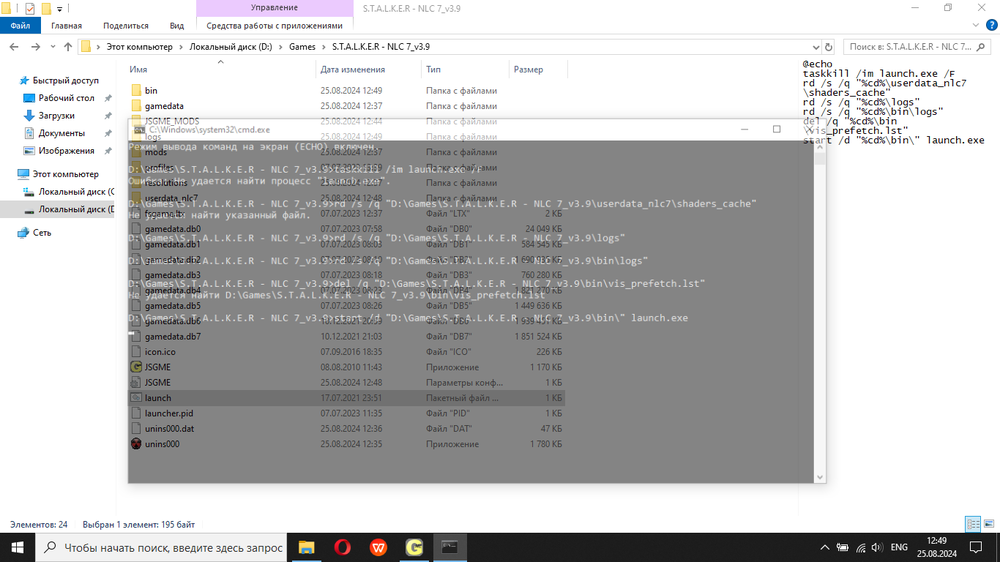This screenshot has height=562, width=1000.
Task: Click Этот компьютер in address breadcrumb
Action: (x=139, y=47)
